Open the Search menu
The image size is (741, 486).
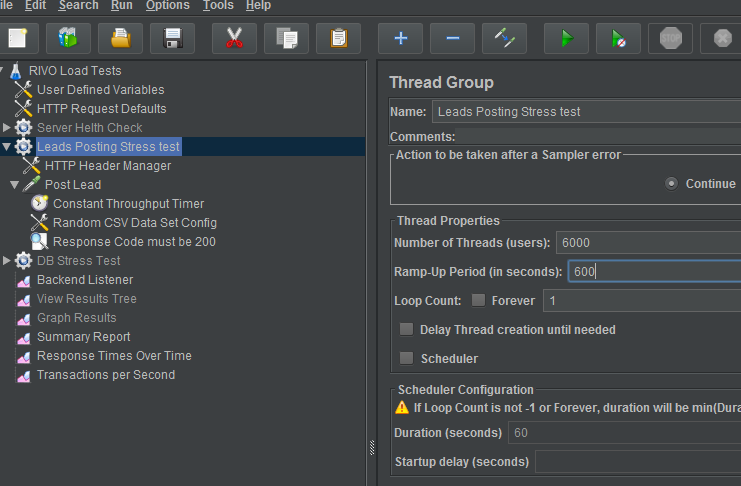[x=78, y=5]
